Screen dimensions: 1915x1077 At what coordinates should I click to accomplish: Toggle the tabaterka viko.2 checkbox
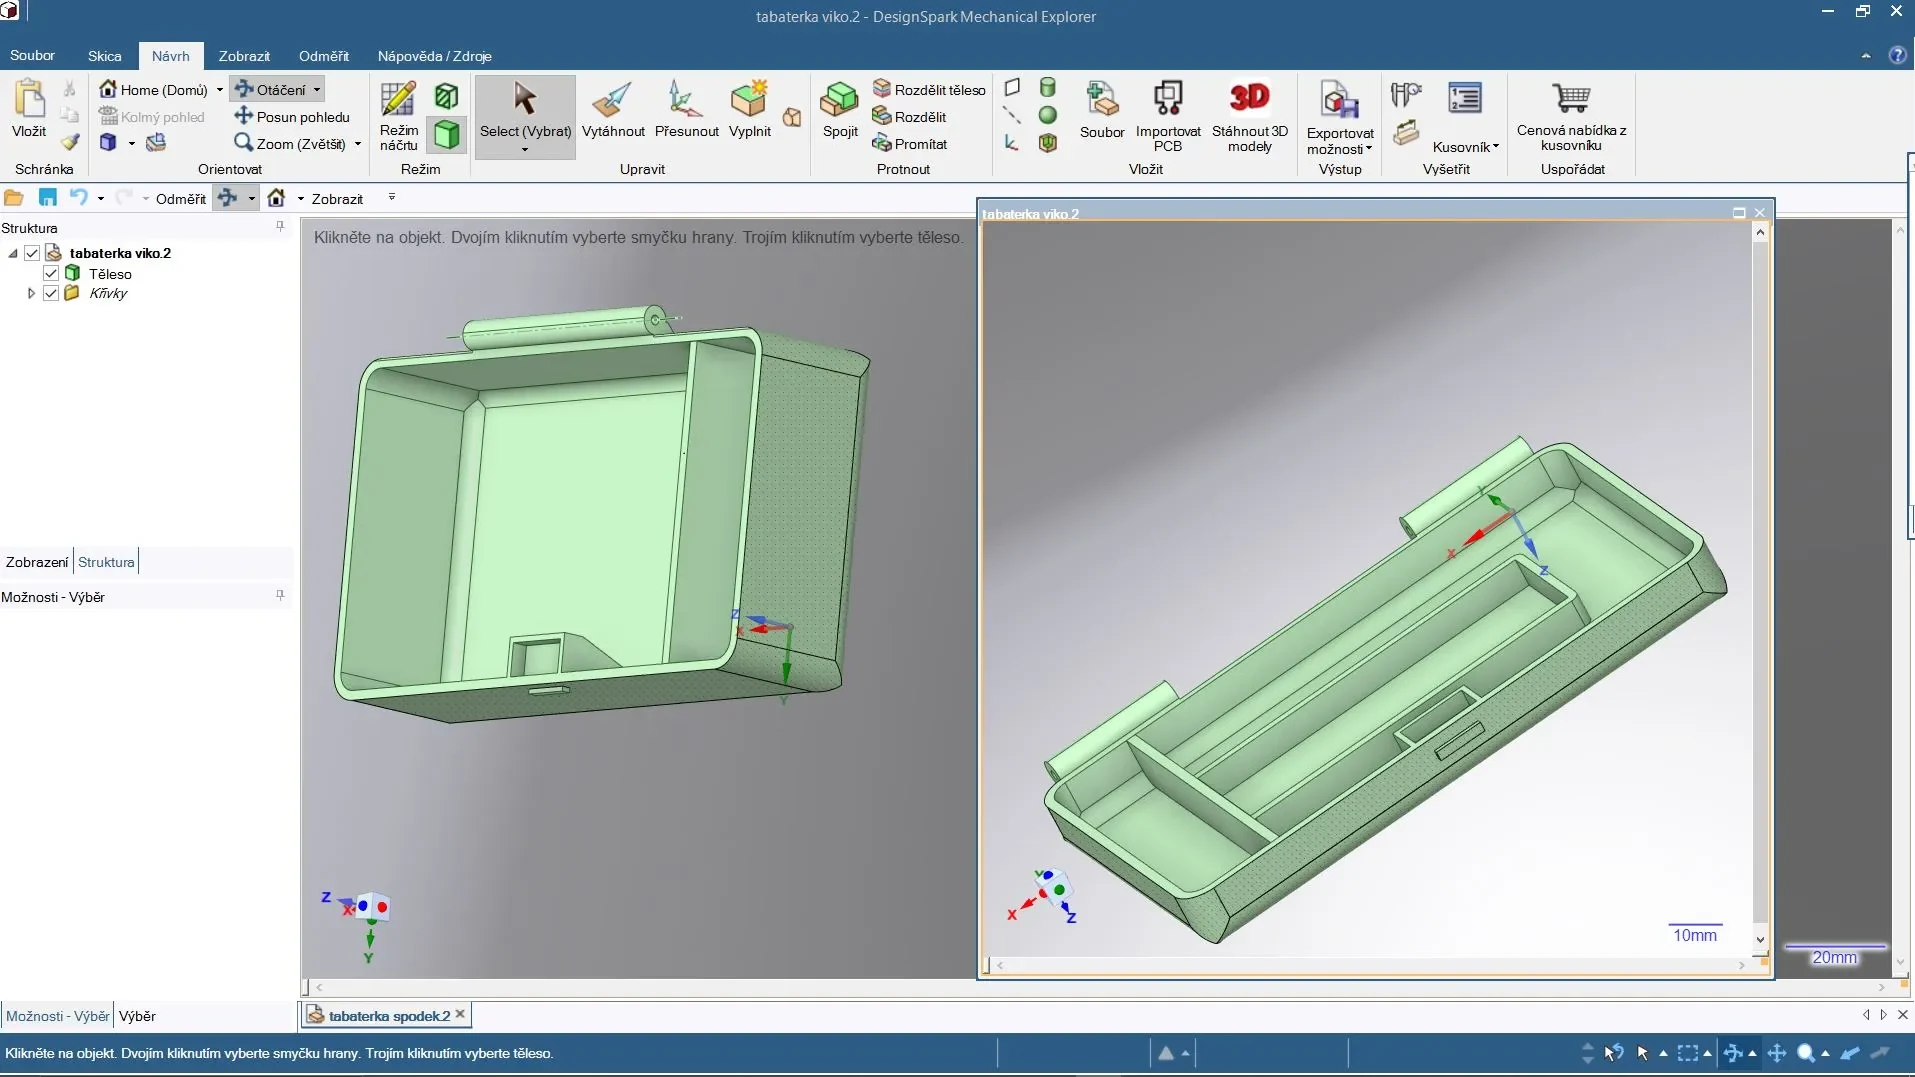(x=32, y=253)
